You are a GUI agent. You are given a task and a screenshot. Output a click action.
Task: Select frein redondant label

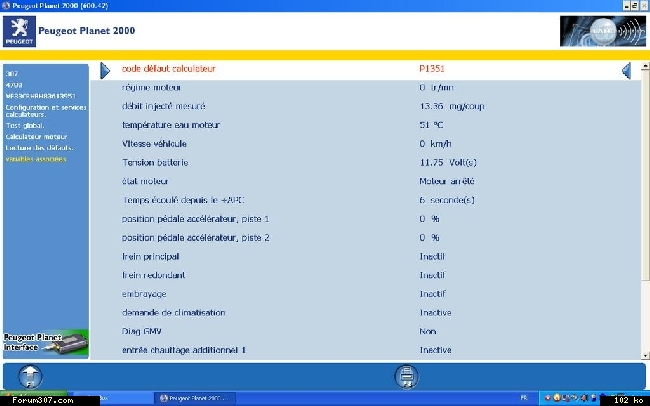tap(153, 275)
